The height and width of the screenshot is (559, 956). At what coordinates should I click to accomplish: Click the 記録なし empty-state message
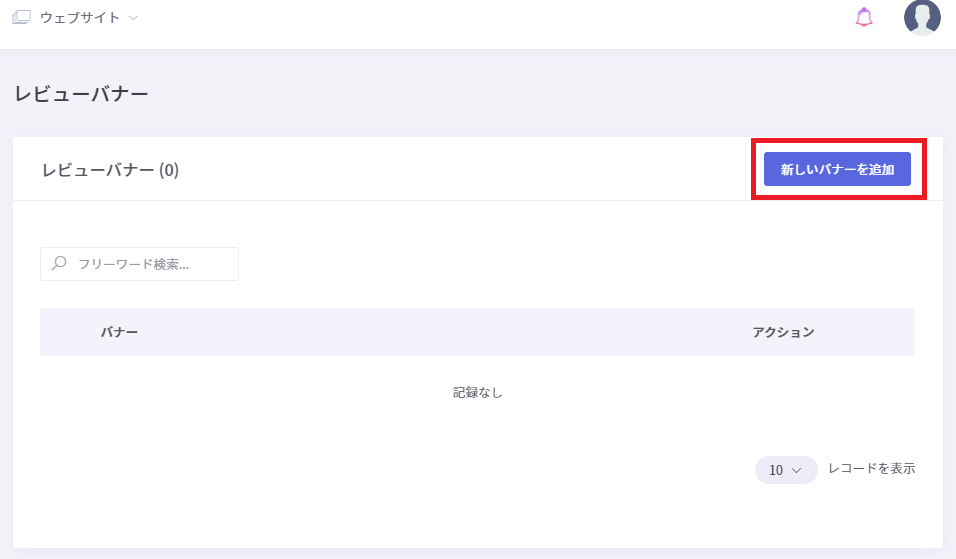pyautogui.click(x=478, y=393)
